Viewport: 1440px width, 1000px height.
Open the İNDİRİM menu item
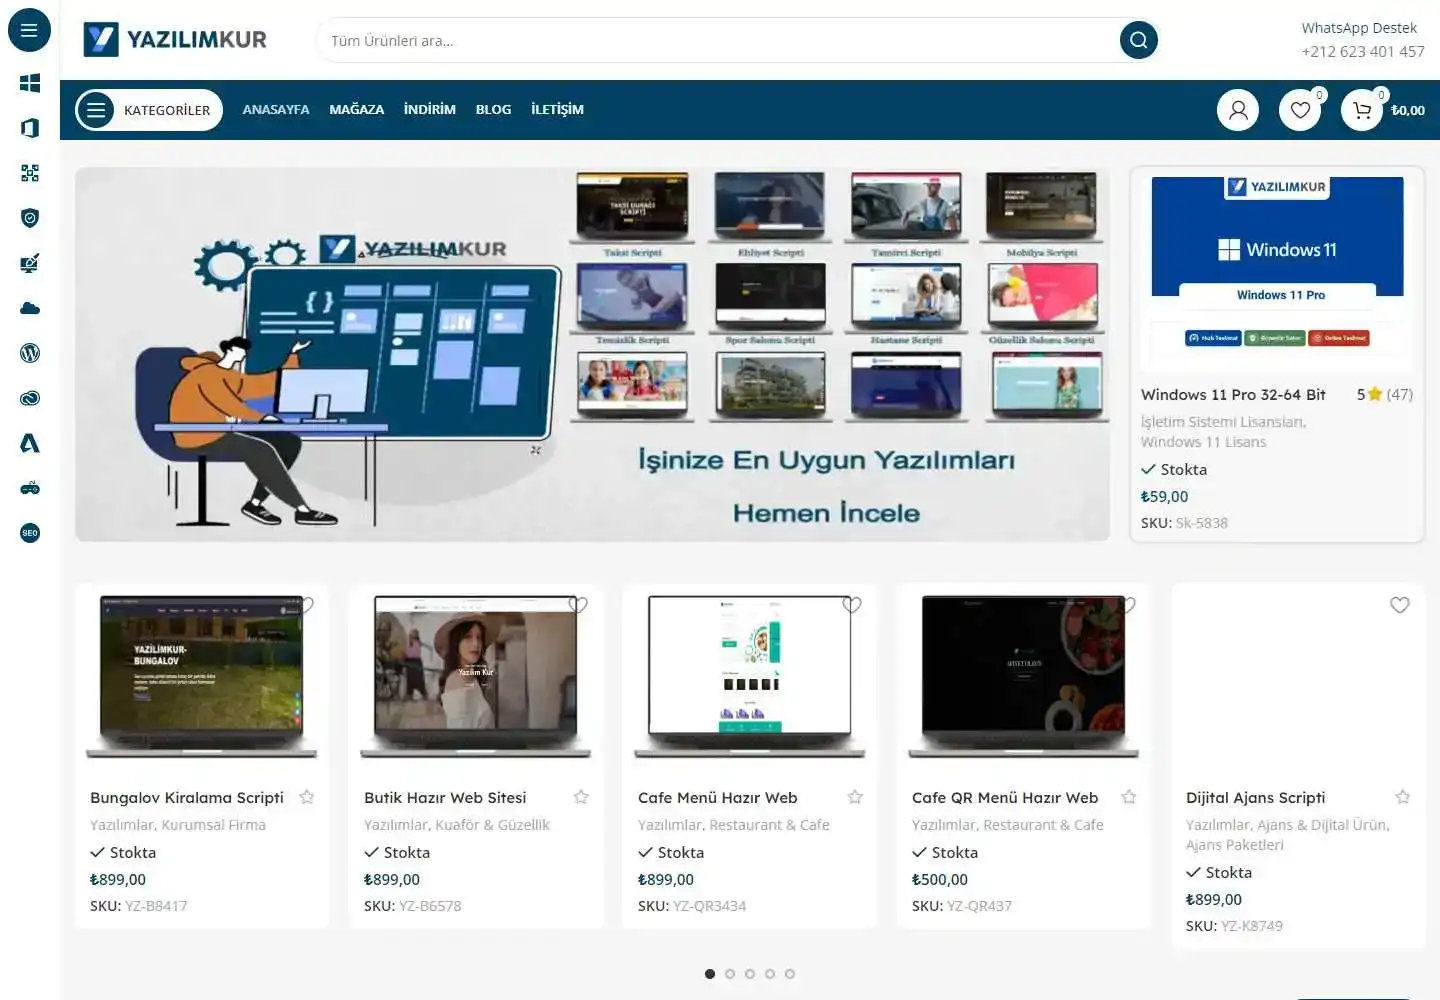430,110
